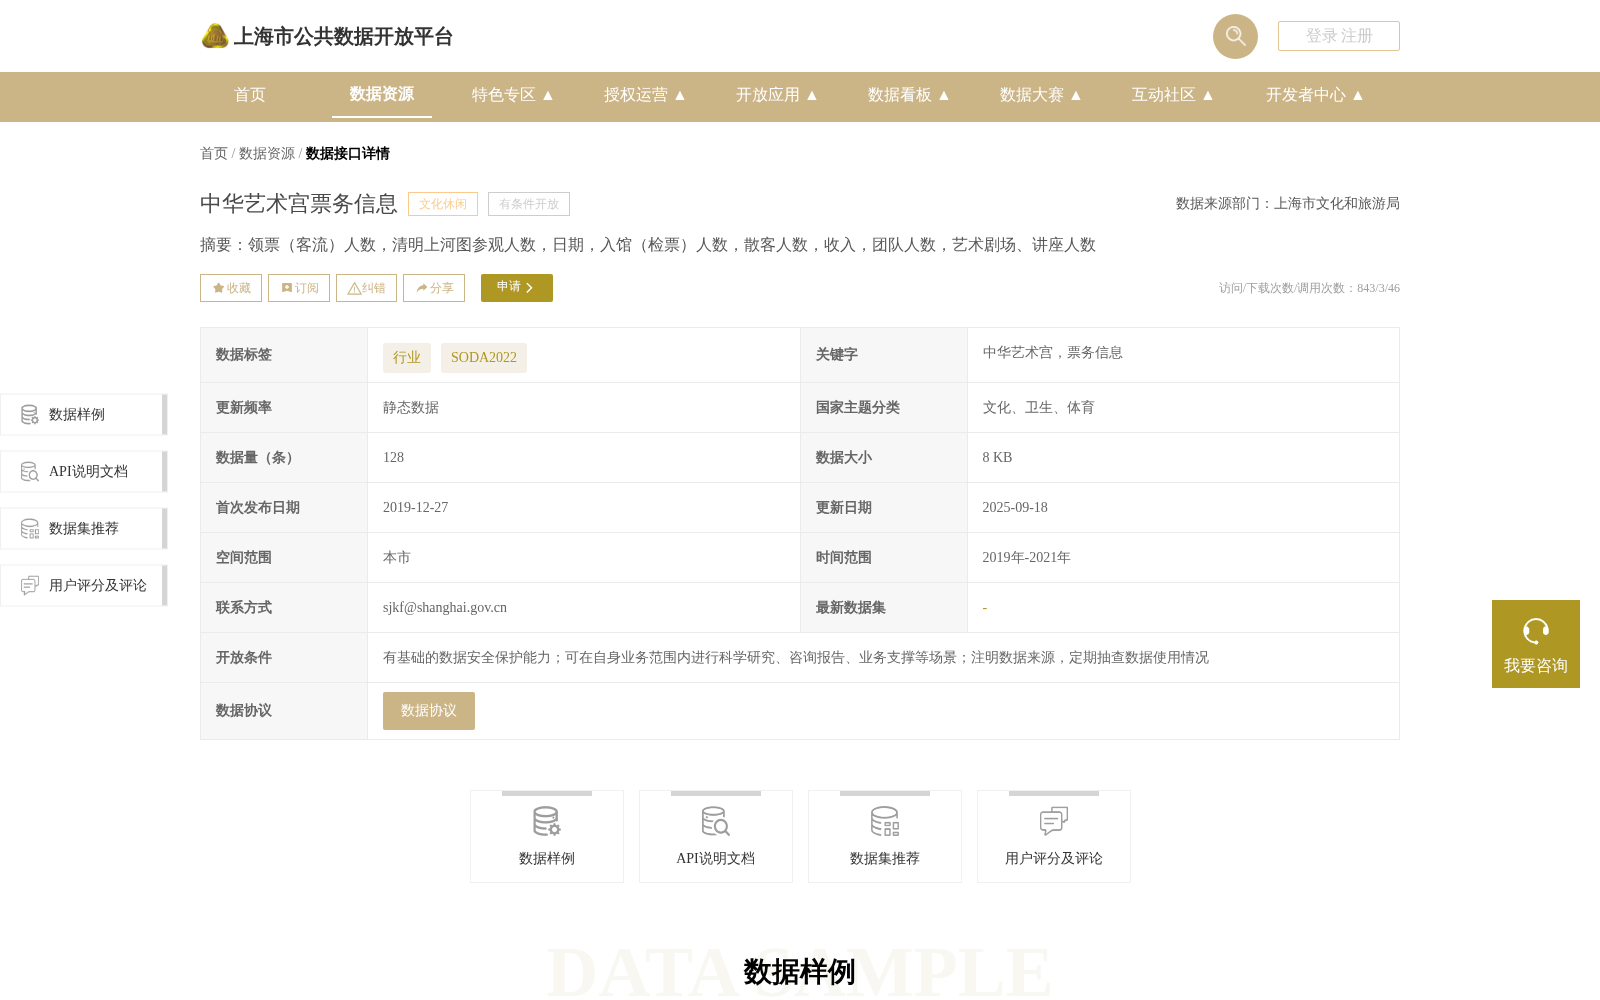Open the 数据样例 card with database icon

click(x=547, y=837)
